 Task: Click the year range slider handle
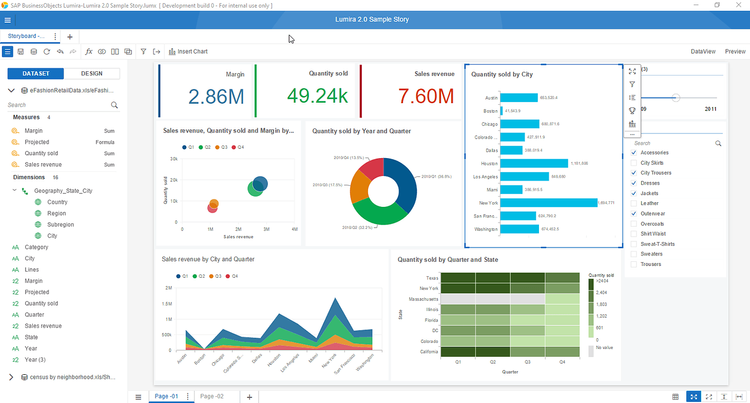click(x=675, y=98)
